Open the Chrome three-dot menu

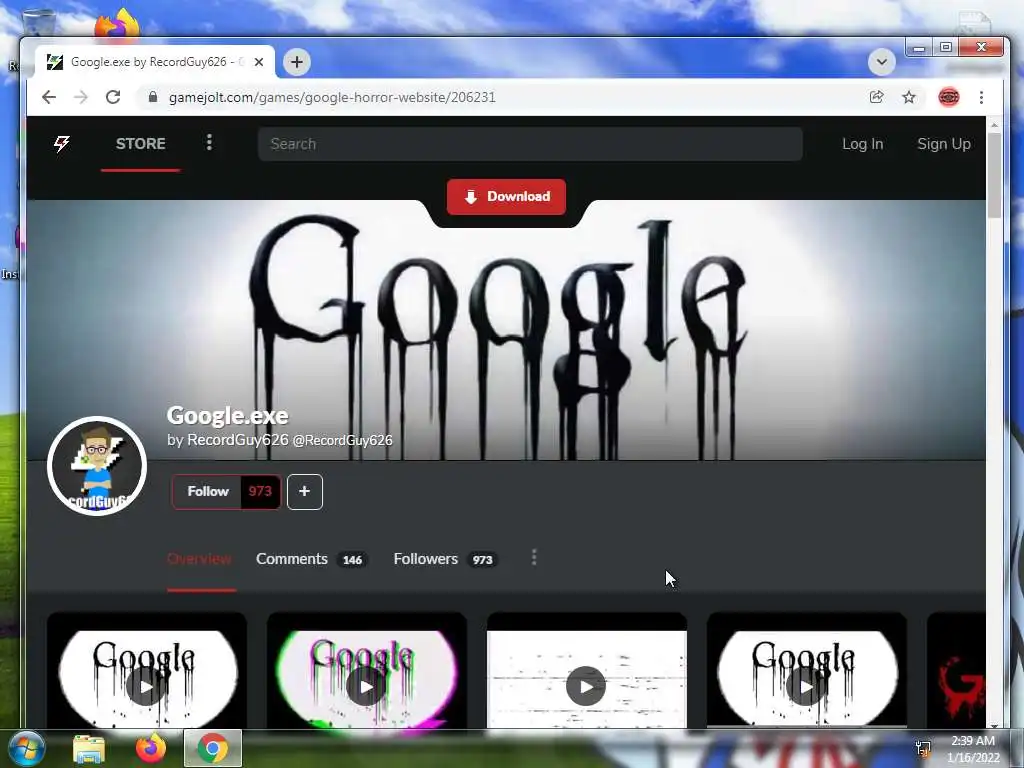click(981, 97)
